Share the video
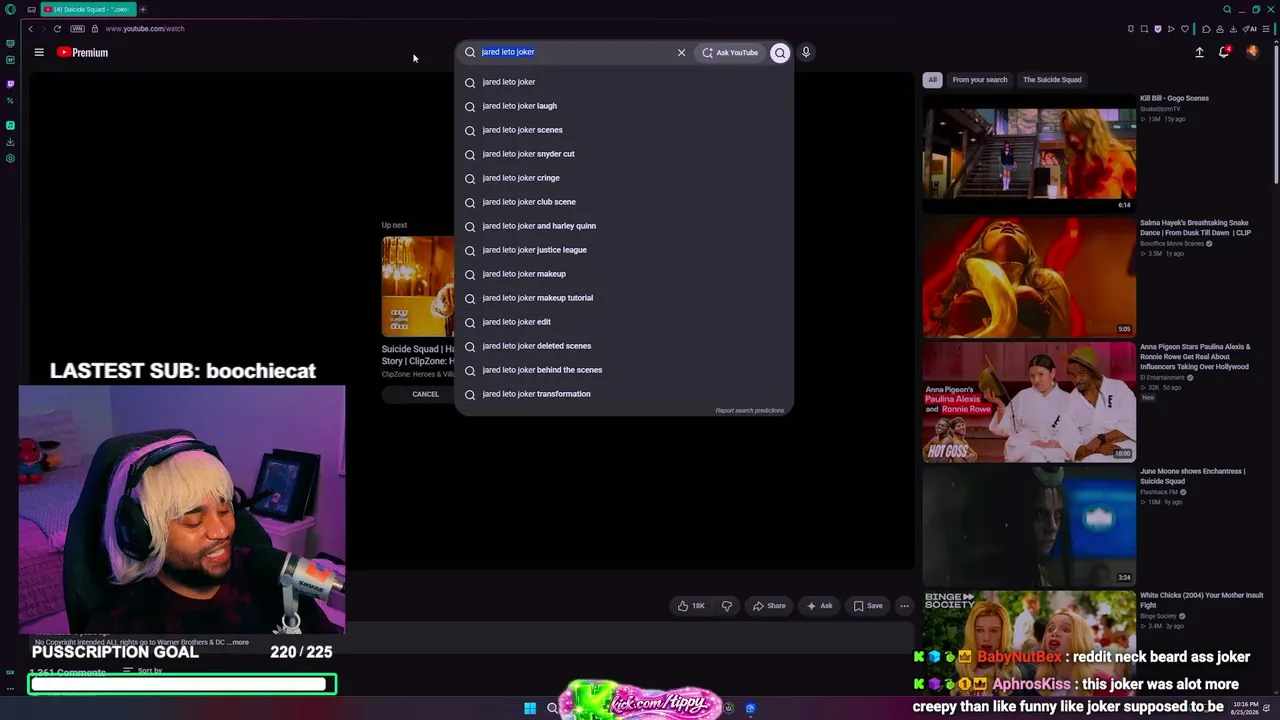Viewport: 1280px width, 720px height. tap(769, 606)
